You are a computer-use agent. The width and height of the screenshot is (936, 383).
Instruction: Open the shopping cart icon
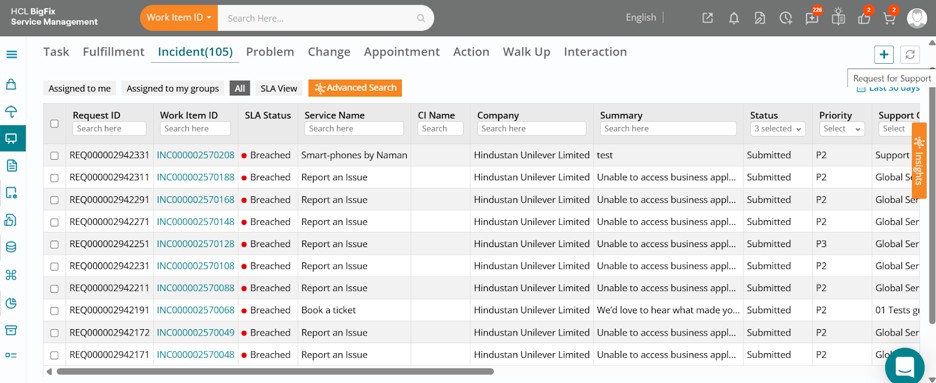pos(889,18)
